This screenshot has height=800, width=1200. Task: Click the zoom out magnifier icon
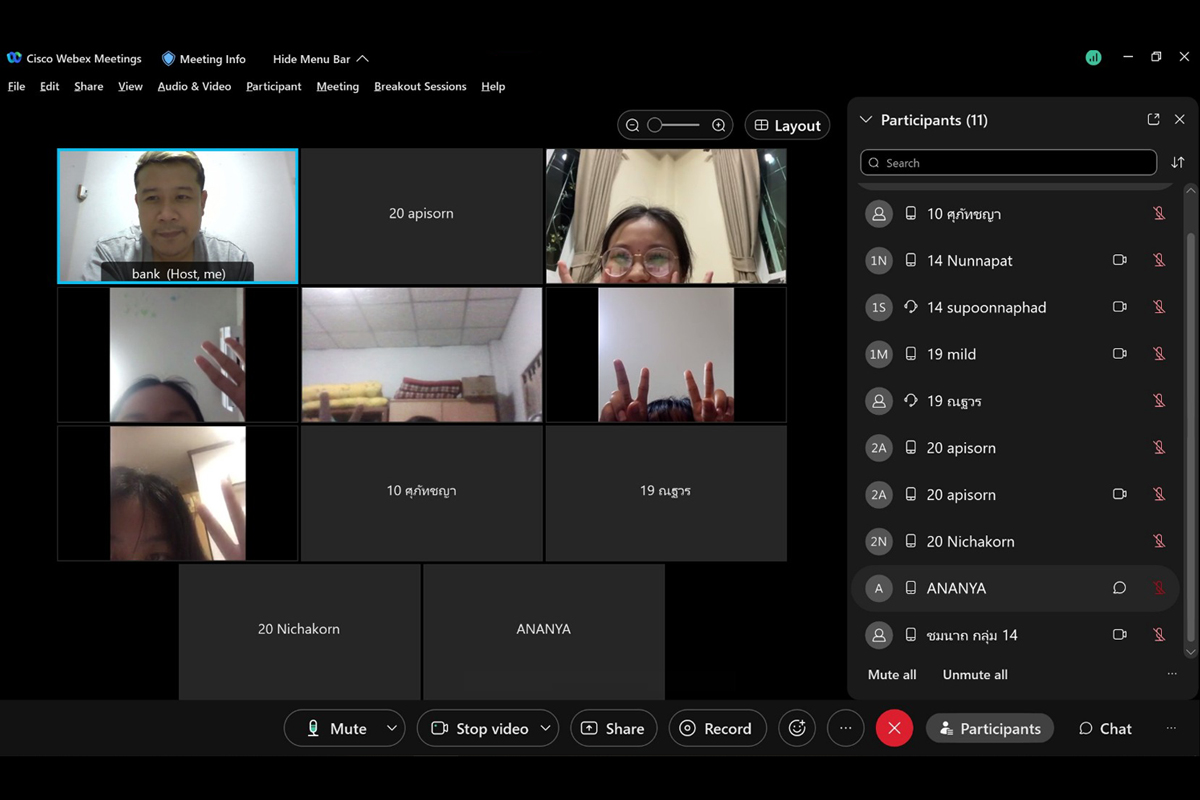click(x=632, y=125)
